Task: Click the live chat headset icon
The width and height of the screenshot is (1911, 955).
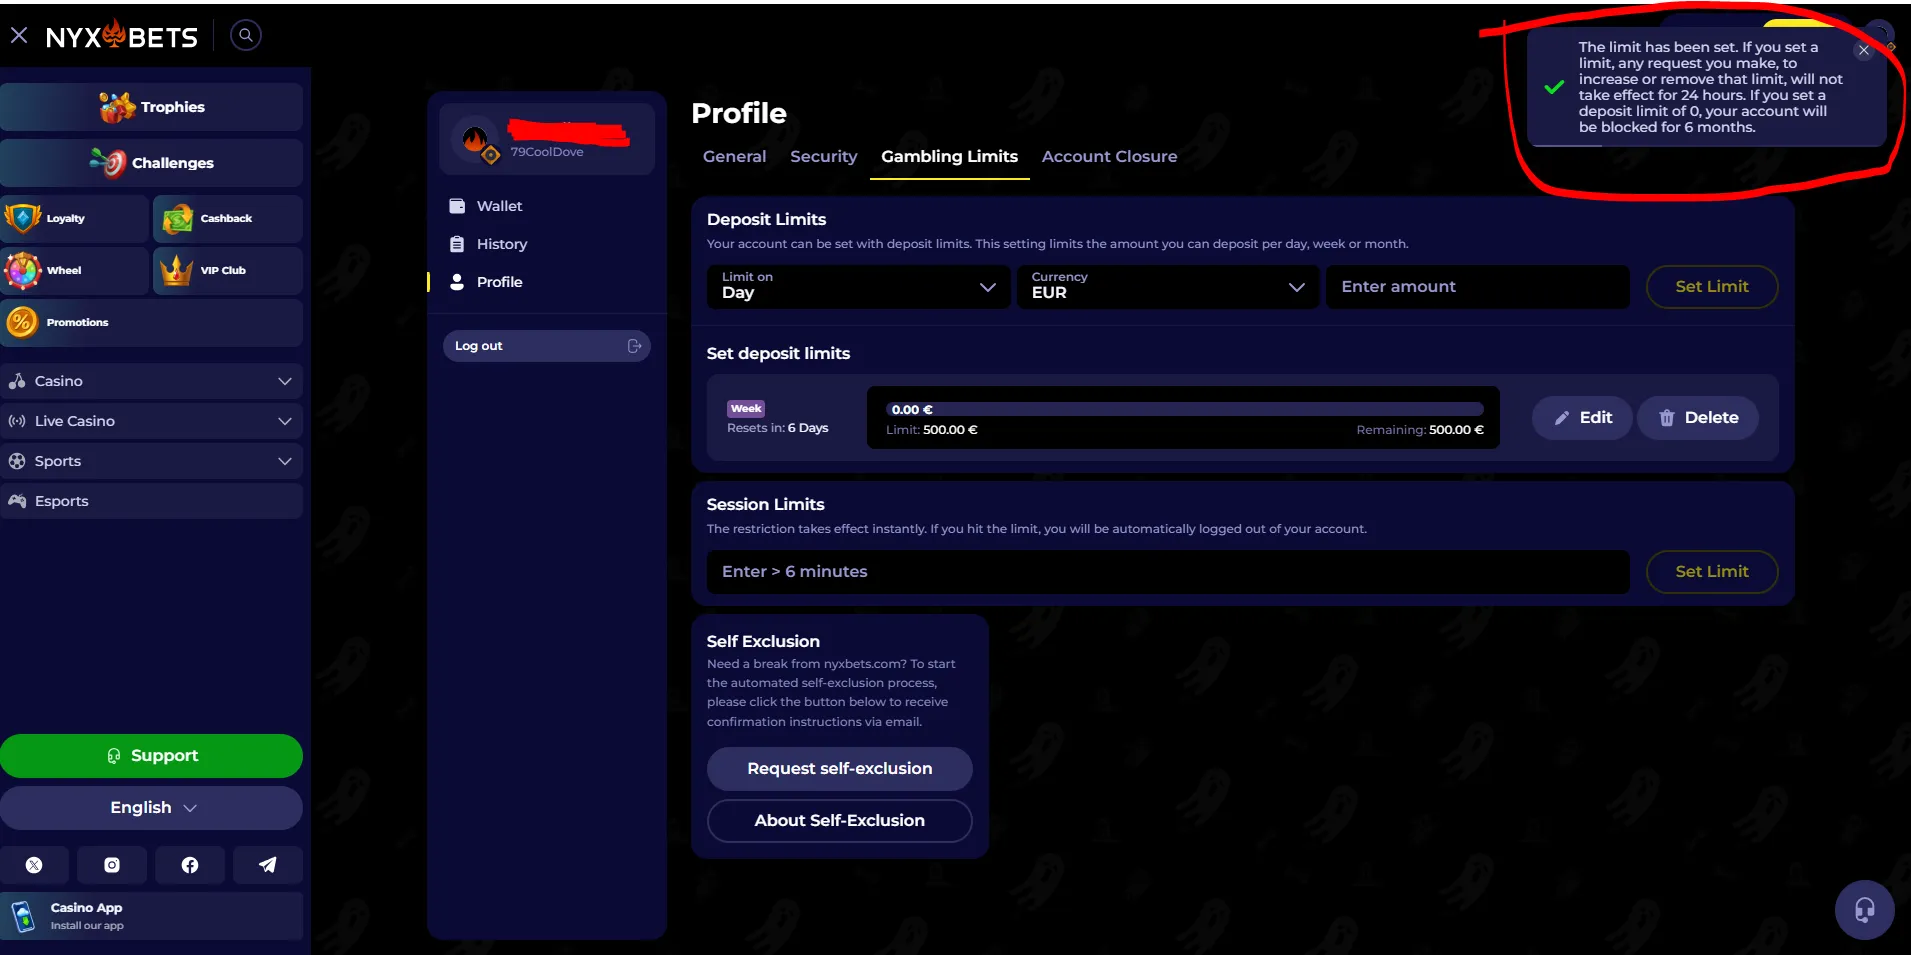Action: (x=1864, y=910)
